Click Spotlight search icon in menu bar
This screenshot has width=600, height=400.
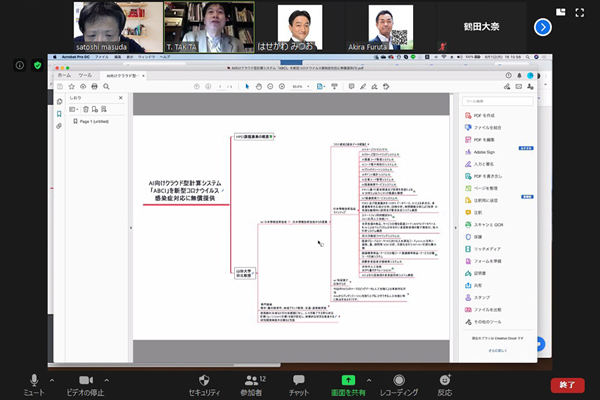coord(528,57)
